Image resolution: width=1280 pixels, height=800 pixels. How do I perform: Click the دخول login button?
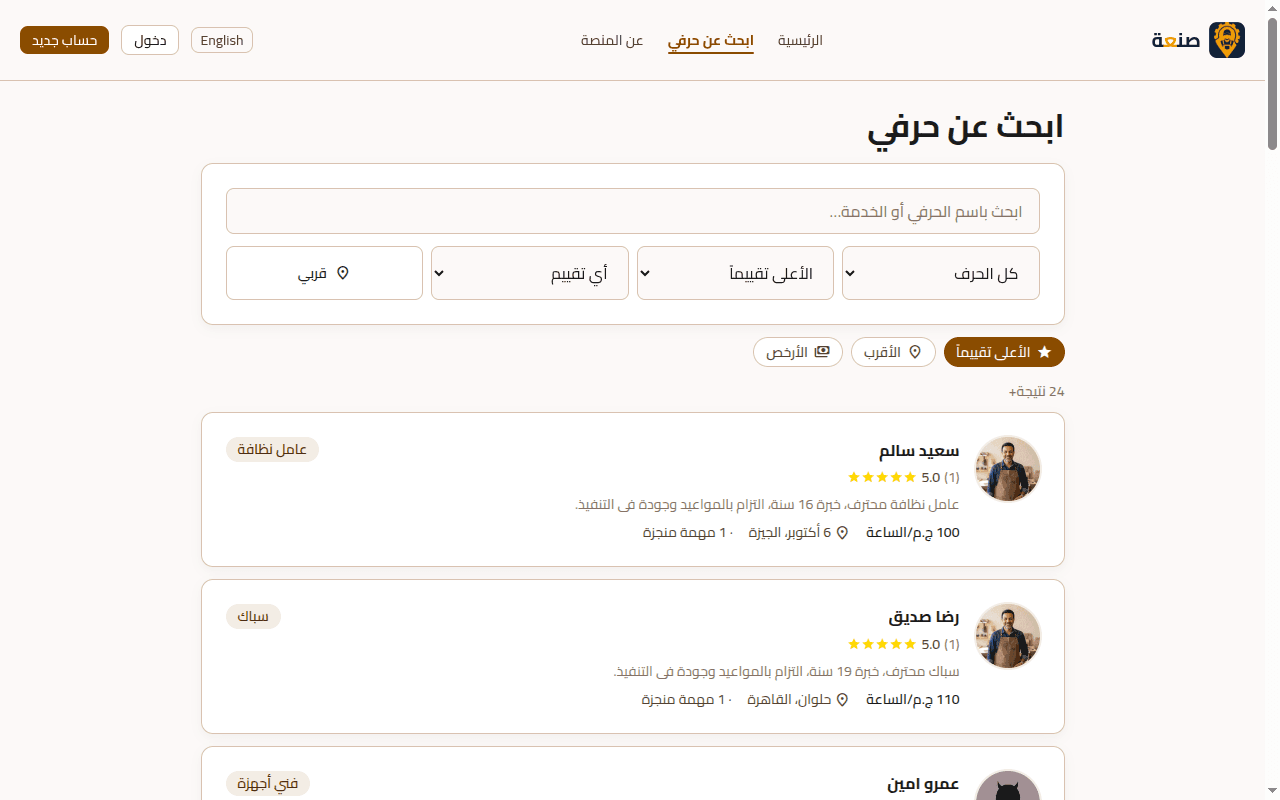click(x=150, y=40)
